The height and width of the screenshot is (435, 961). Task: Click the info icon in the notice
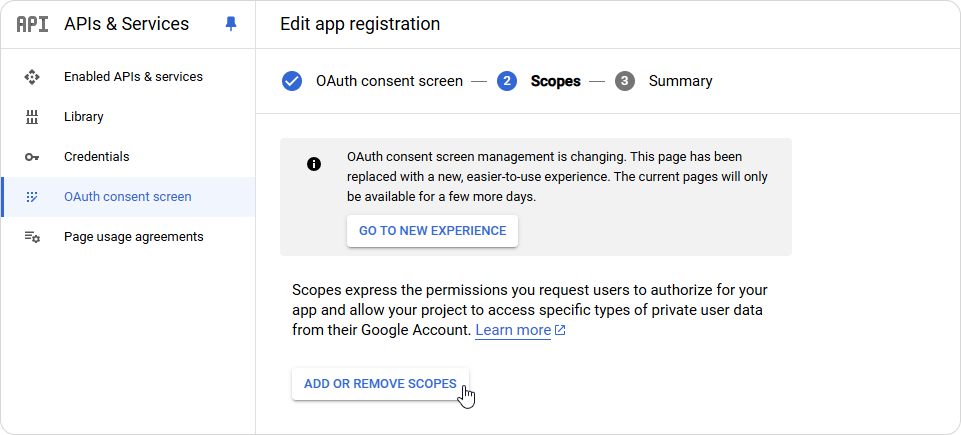coord(314,164)
